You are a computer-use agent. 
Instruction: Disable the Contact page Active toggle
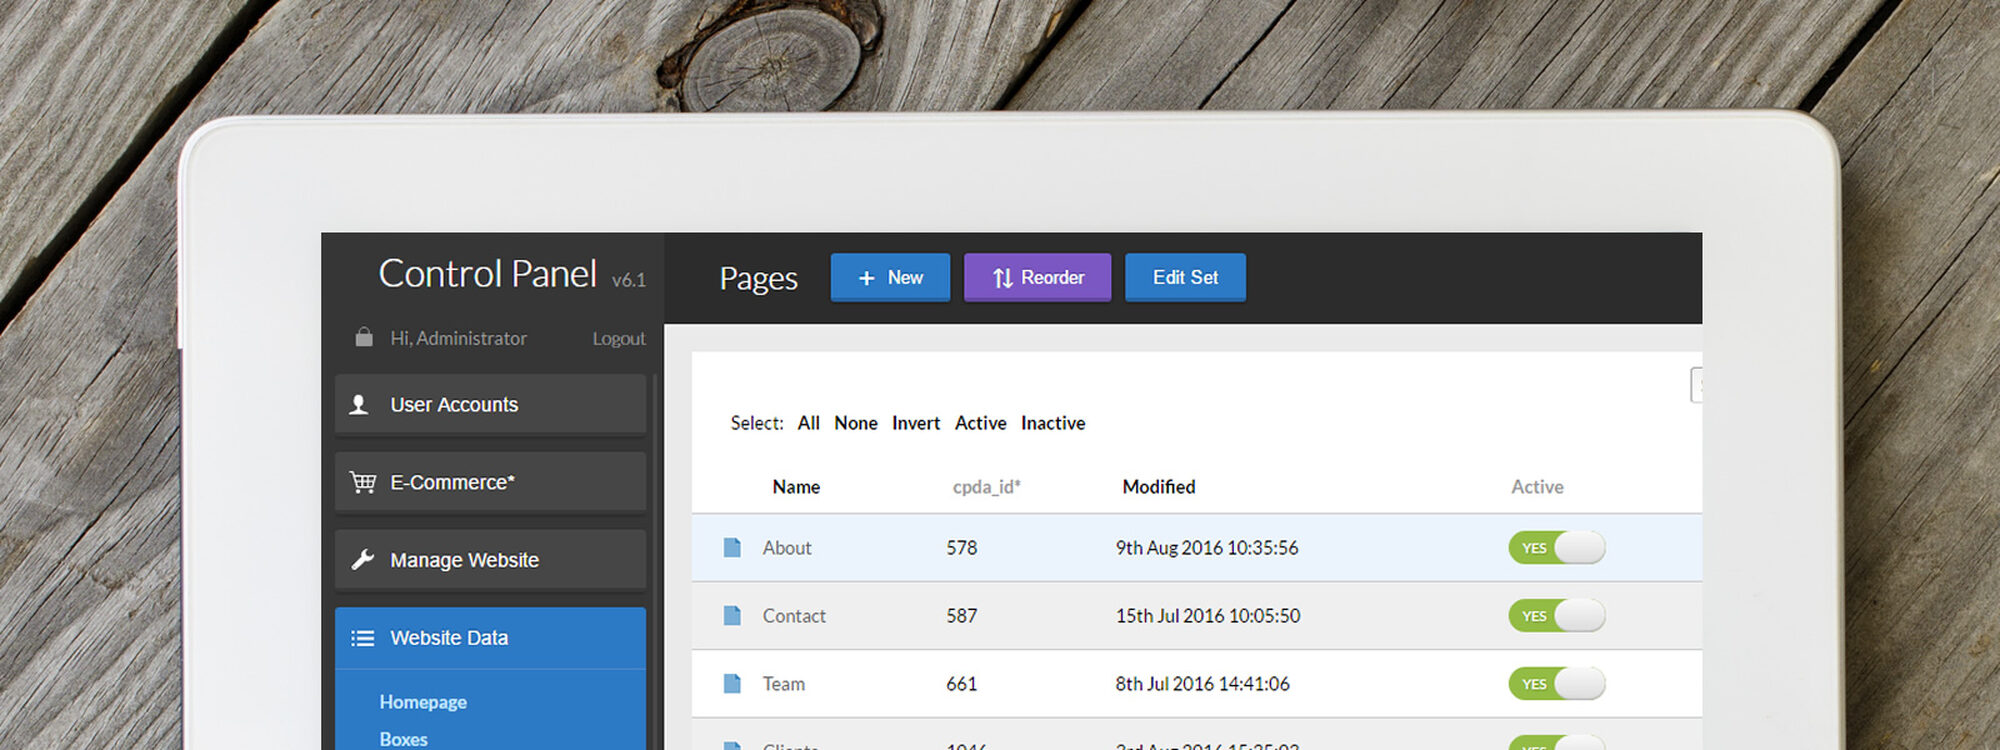click(1556, 616)
